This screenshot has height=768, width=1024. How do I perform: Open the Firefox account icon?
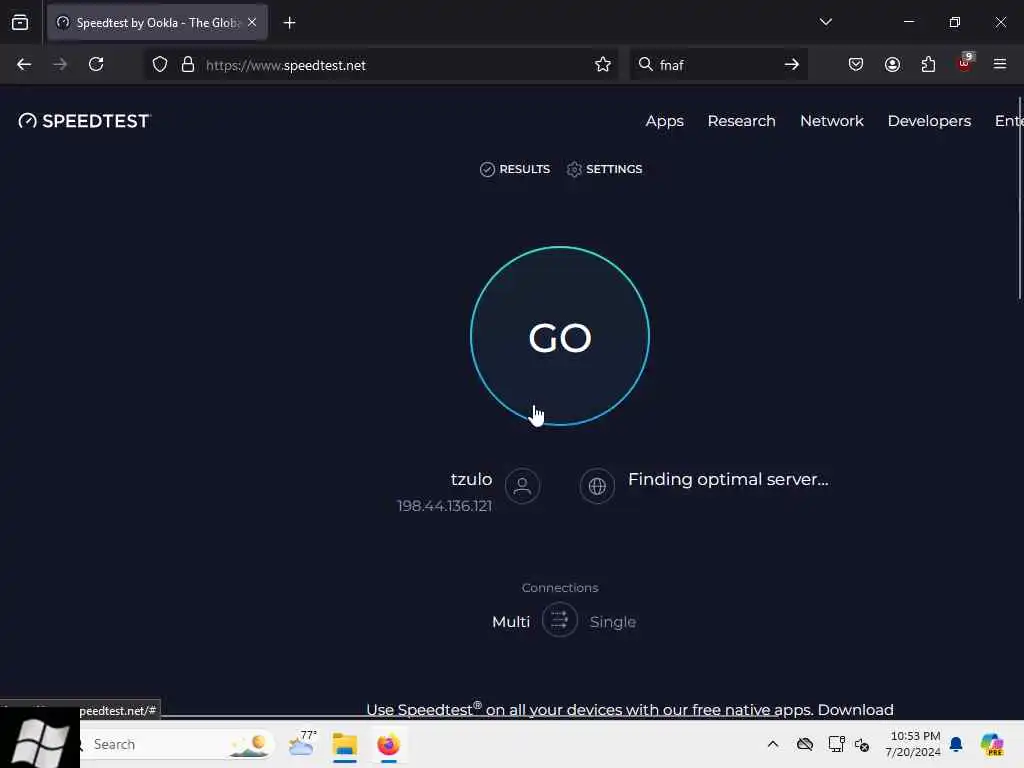(x=892, y=64)
